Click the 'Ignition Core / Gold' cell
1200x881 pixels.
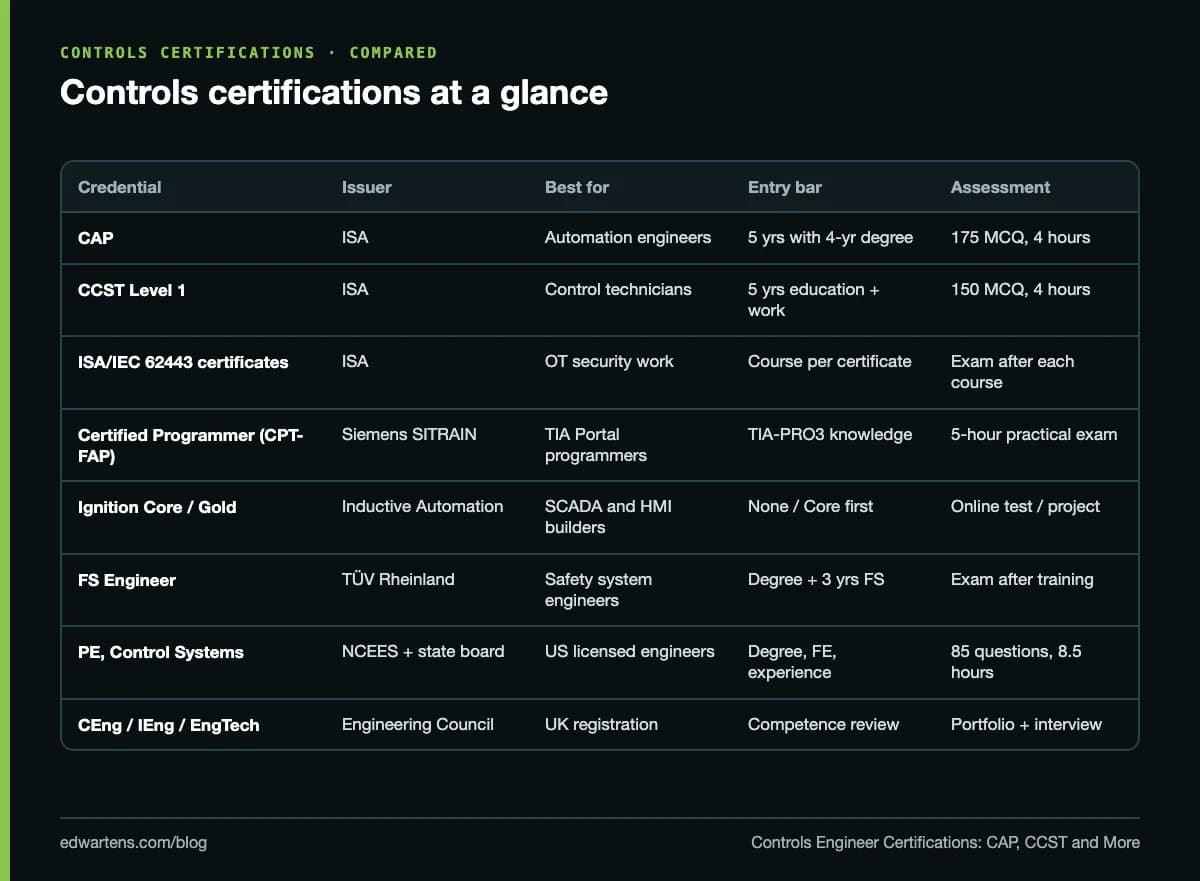(157, 507)
